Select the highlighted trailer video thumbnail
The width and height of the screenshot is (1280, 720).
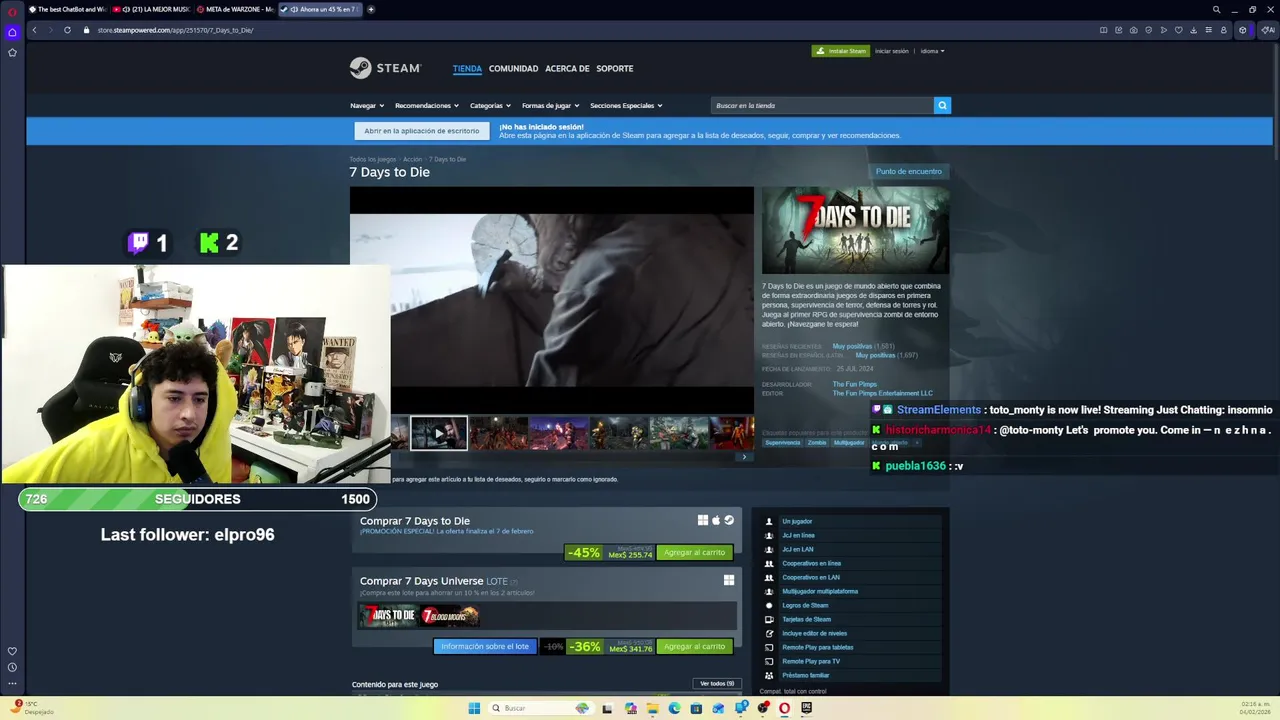click(439, 433)
